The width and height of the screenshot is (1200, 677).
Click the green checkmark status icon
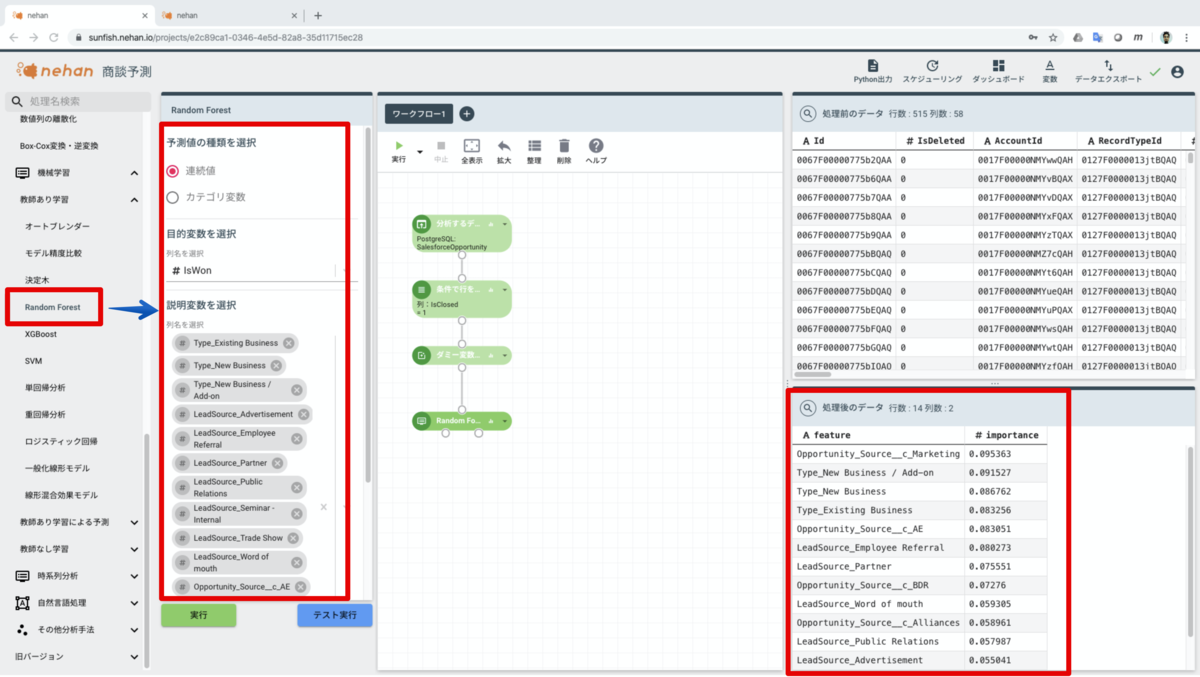1155,72
